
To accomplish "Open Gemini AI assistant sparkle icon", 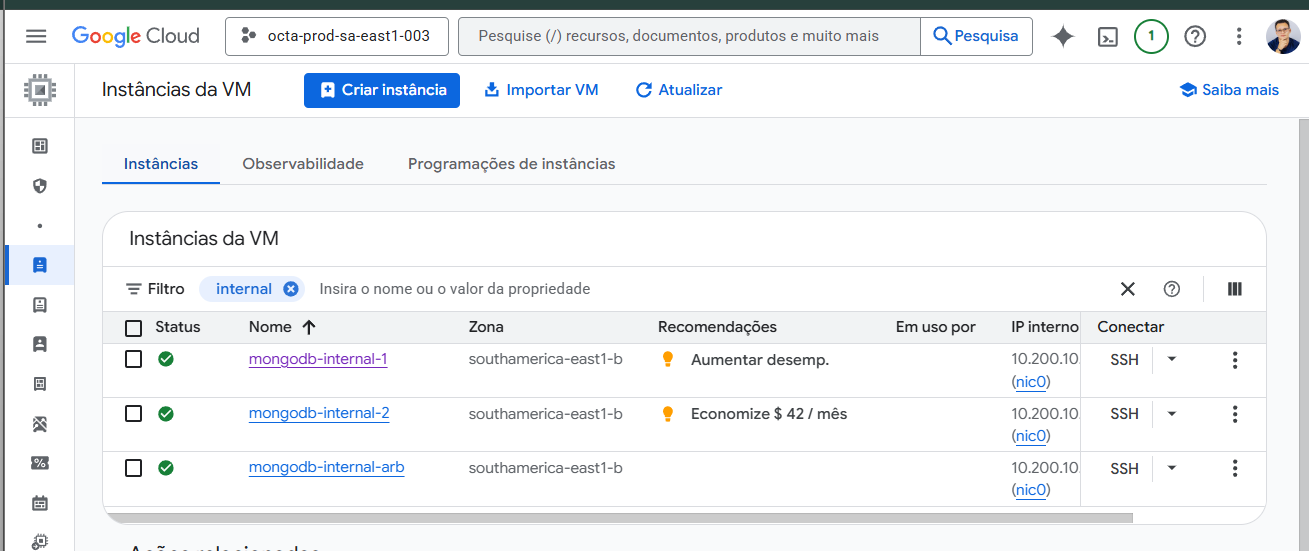I will pyautogui.click(x=1063, y=36).
